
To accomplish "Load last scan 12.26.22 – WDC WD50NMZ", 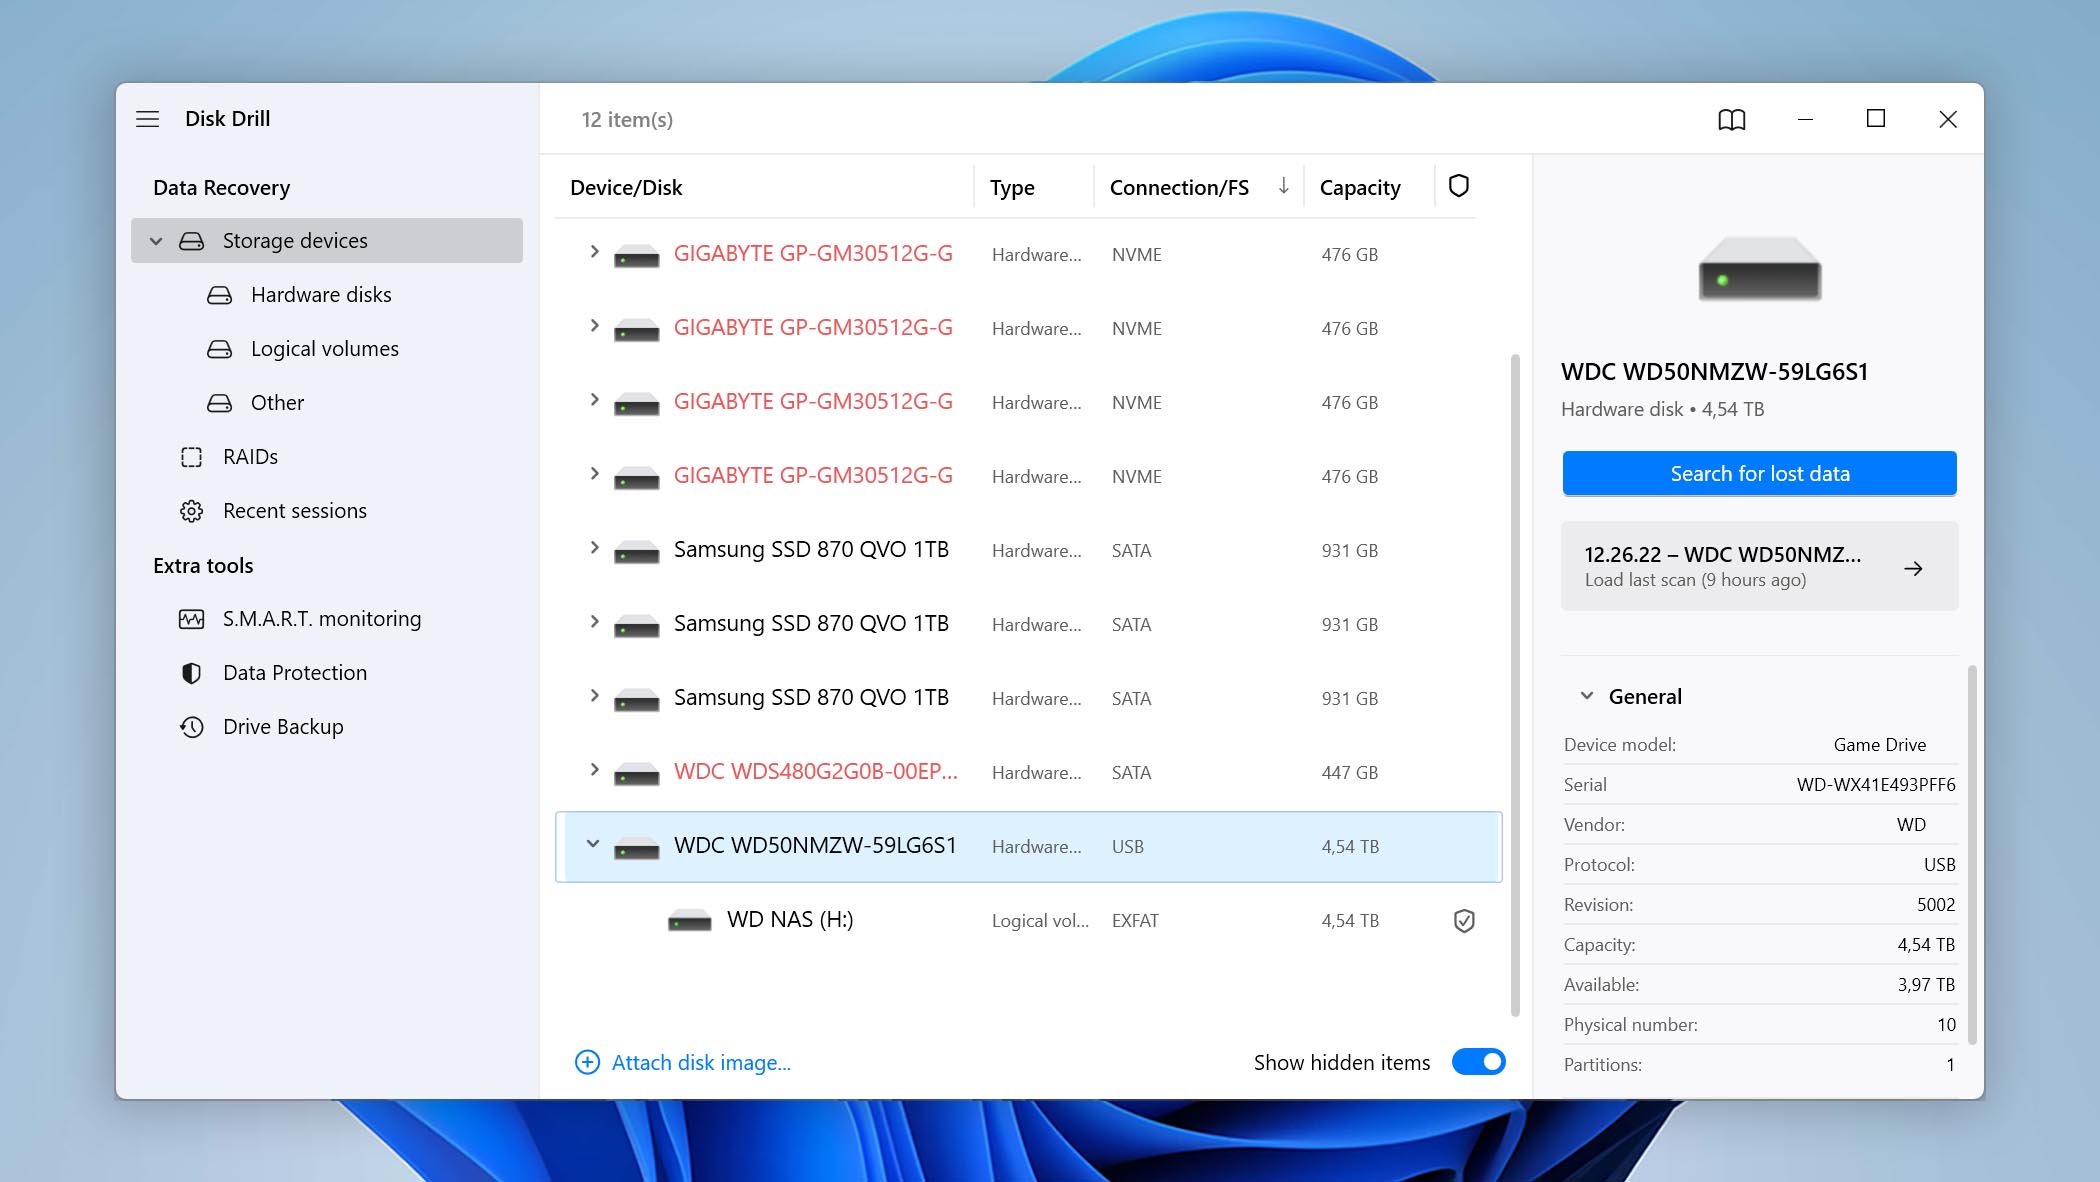I will 1759,566.
